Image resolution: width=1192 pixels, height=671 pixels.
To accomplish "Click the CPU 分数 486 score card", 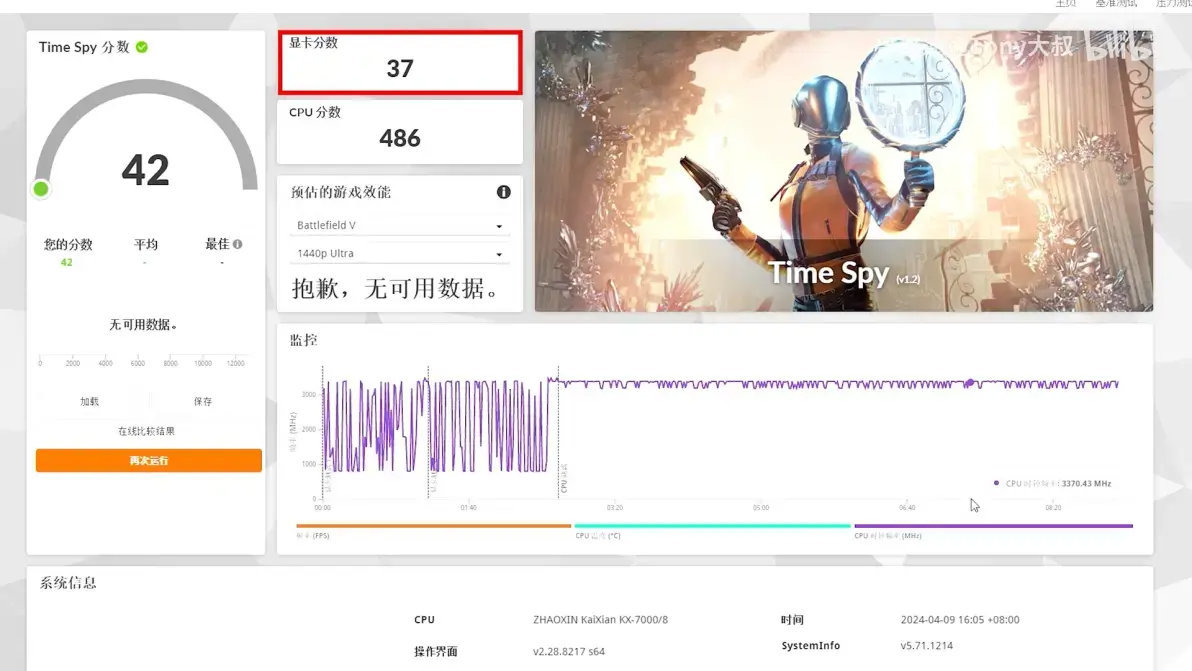I will (x=400, y=131).
